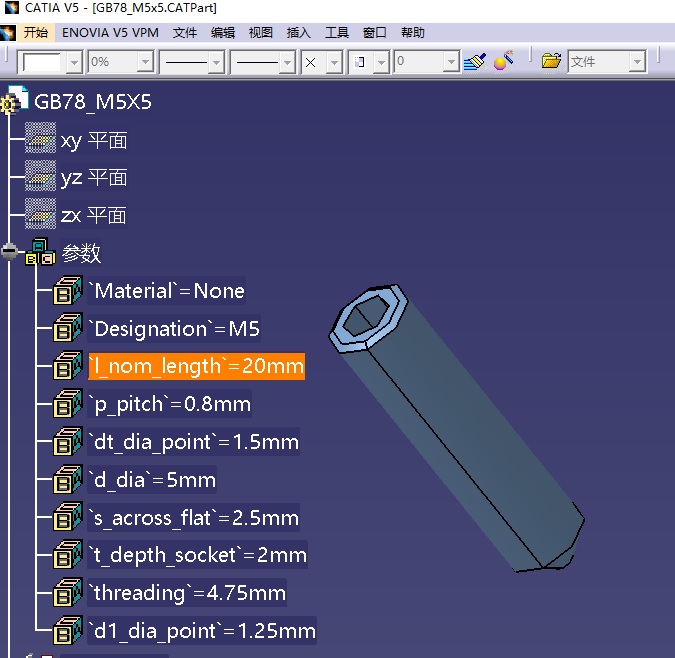Click the CATIA application icon in title bar
The width and height of the screenshot is (675, 658).
pos(12,7)
